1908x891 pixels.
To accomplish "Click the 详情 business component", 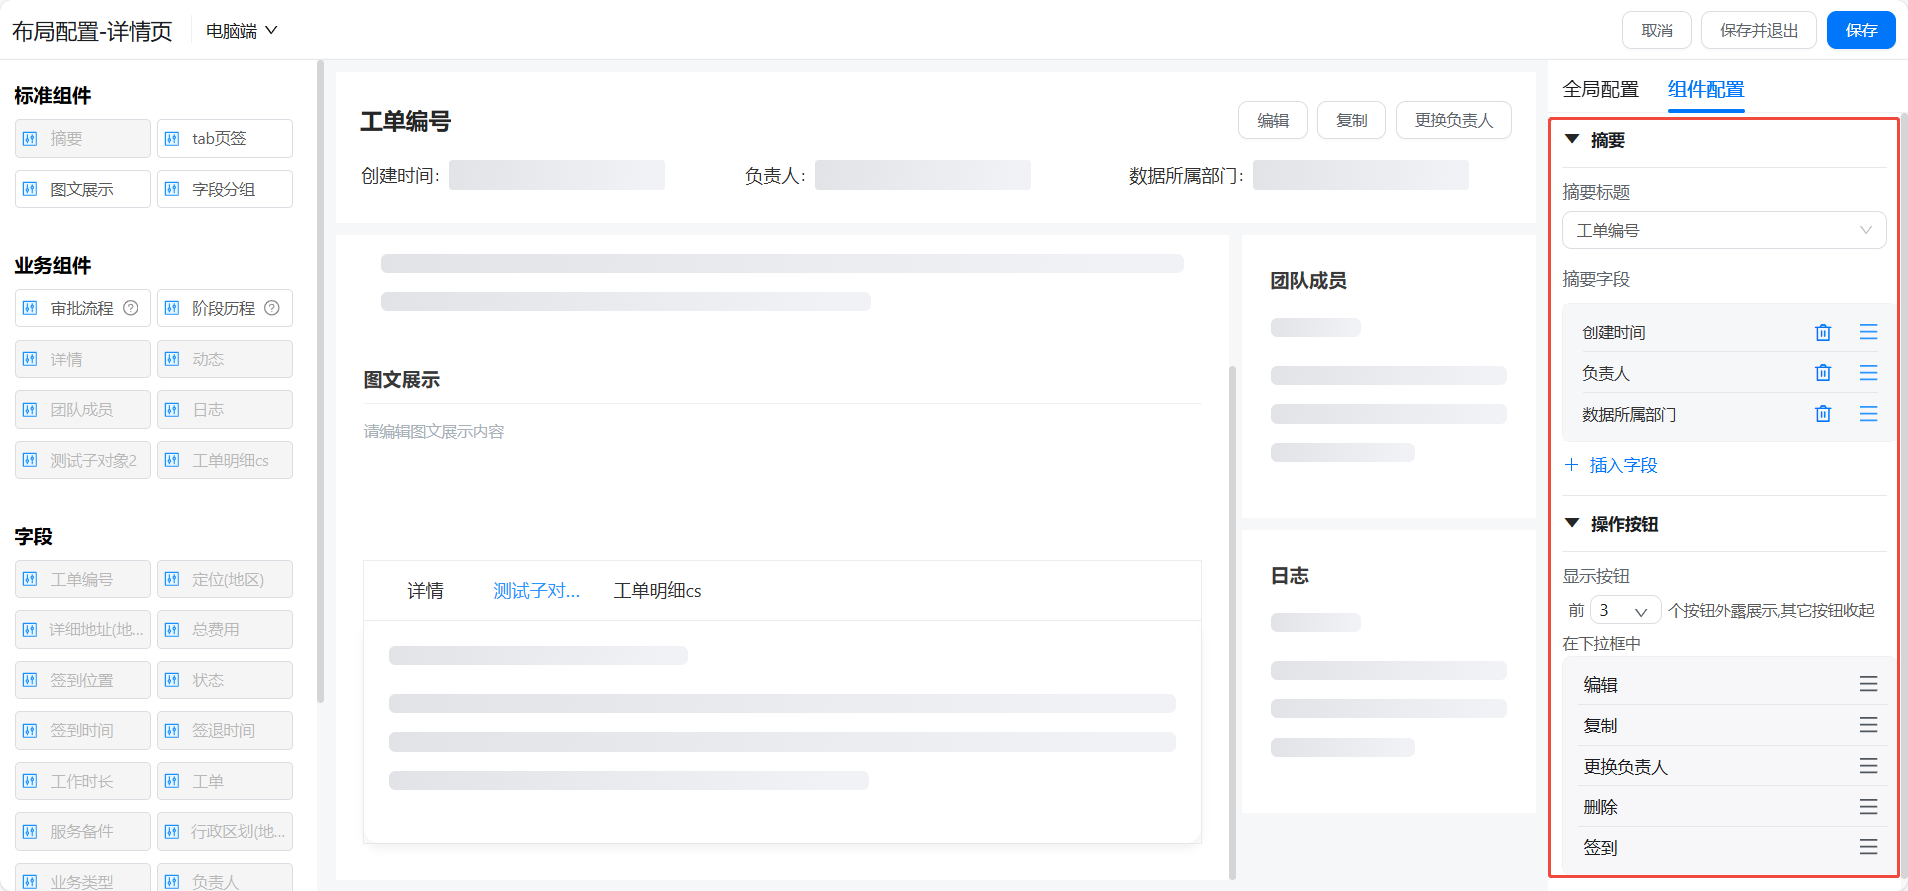I will click(83, 359).
